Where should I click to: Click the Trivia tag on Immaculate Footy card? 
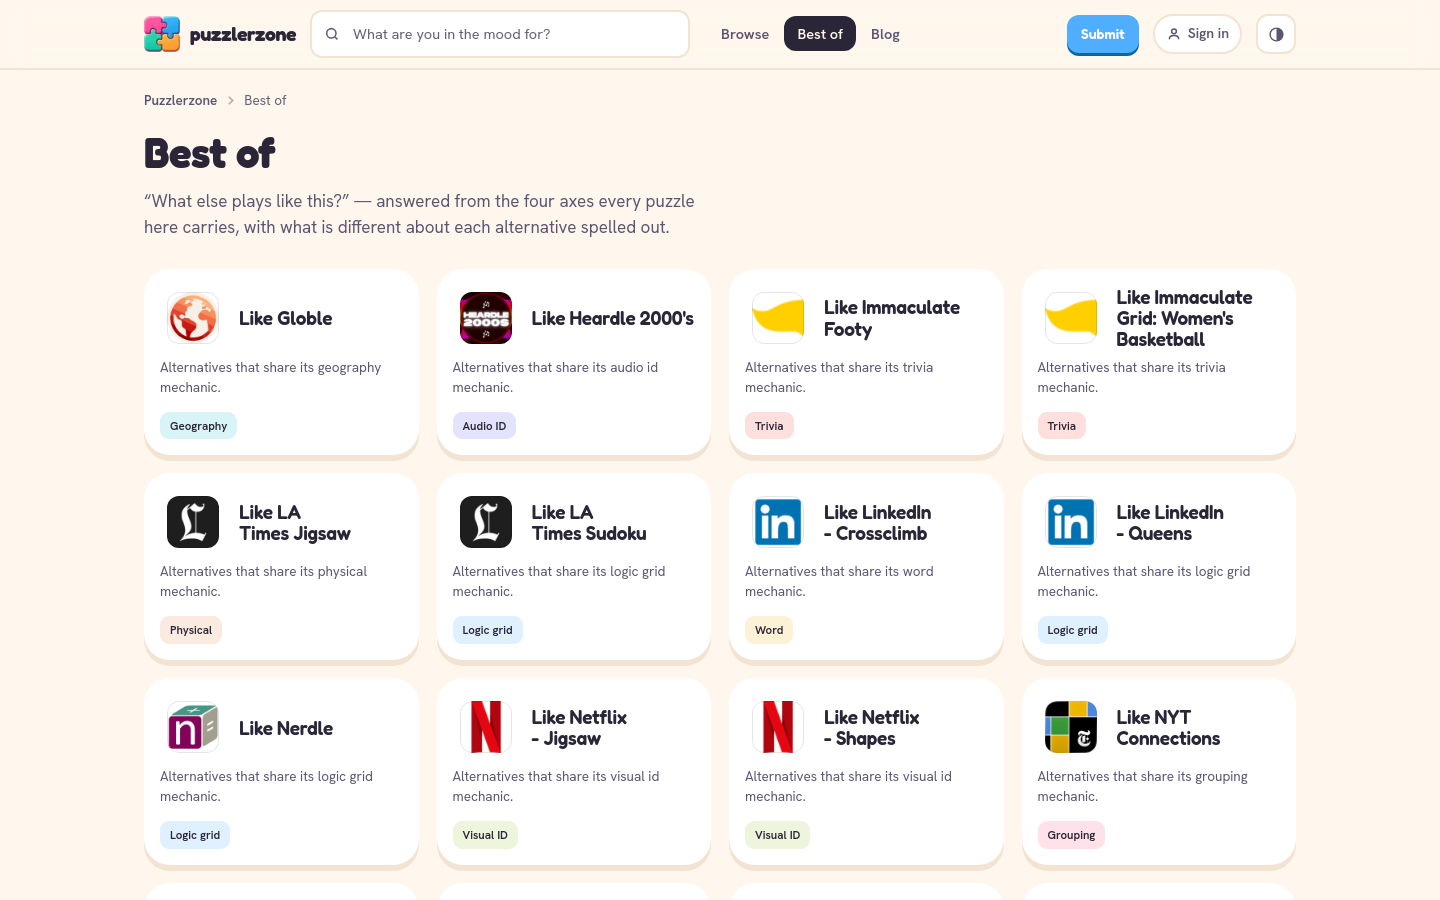(x=769, y=426)
